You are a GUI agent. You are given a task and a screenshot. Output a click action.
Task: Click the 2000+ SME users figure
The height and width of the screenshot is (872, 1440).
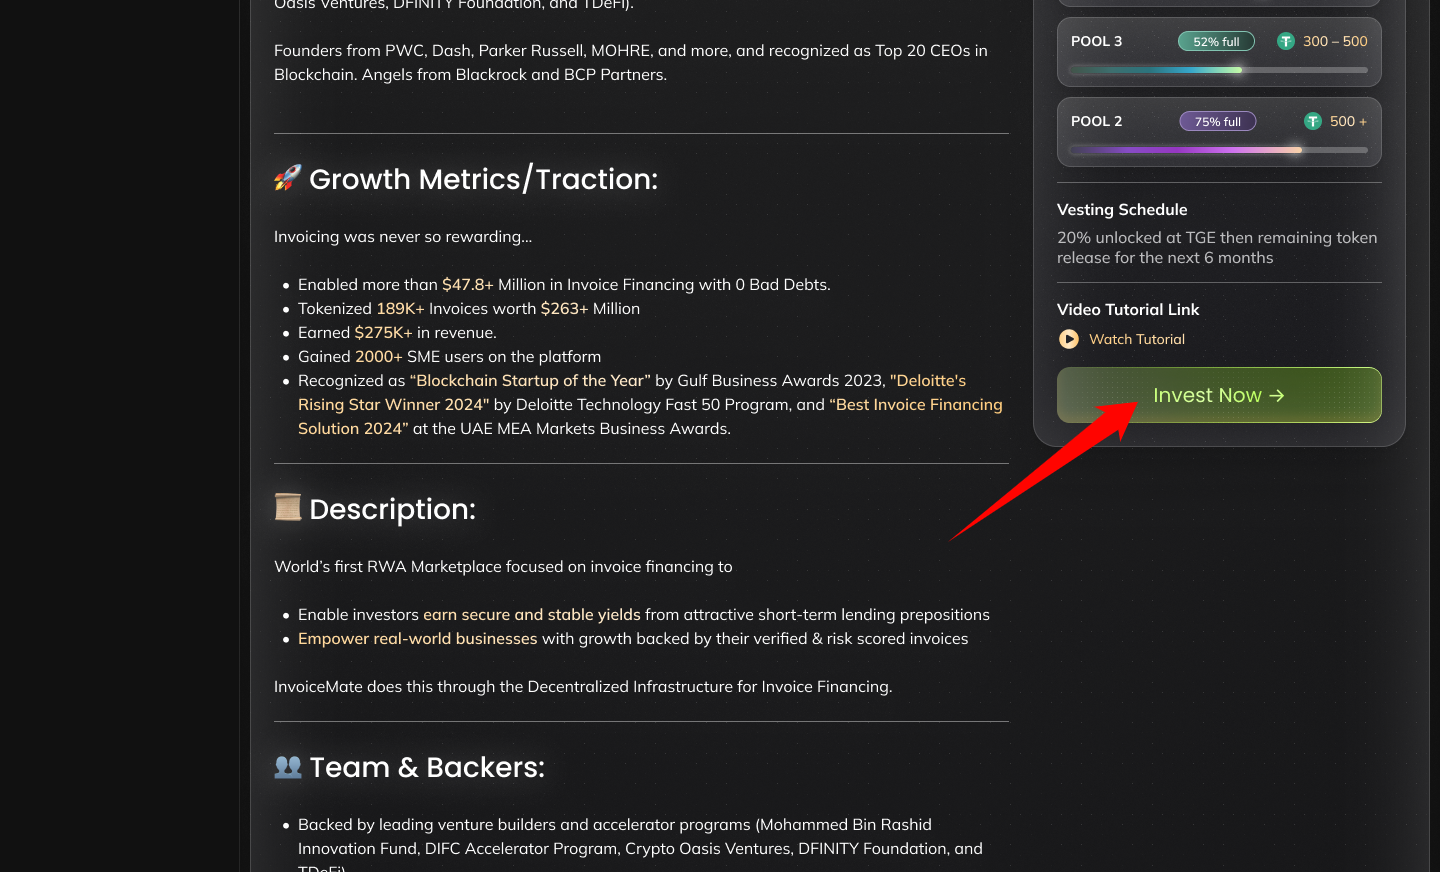pyautogui.click(x=378, y=356)
